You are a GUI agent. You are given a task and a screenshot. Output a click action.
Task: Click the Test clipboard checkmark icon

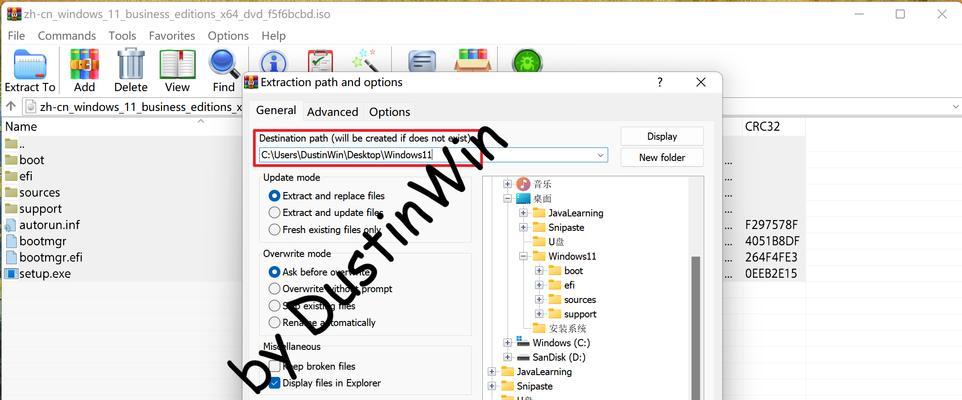coord(320,61)
